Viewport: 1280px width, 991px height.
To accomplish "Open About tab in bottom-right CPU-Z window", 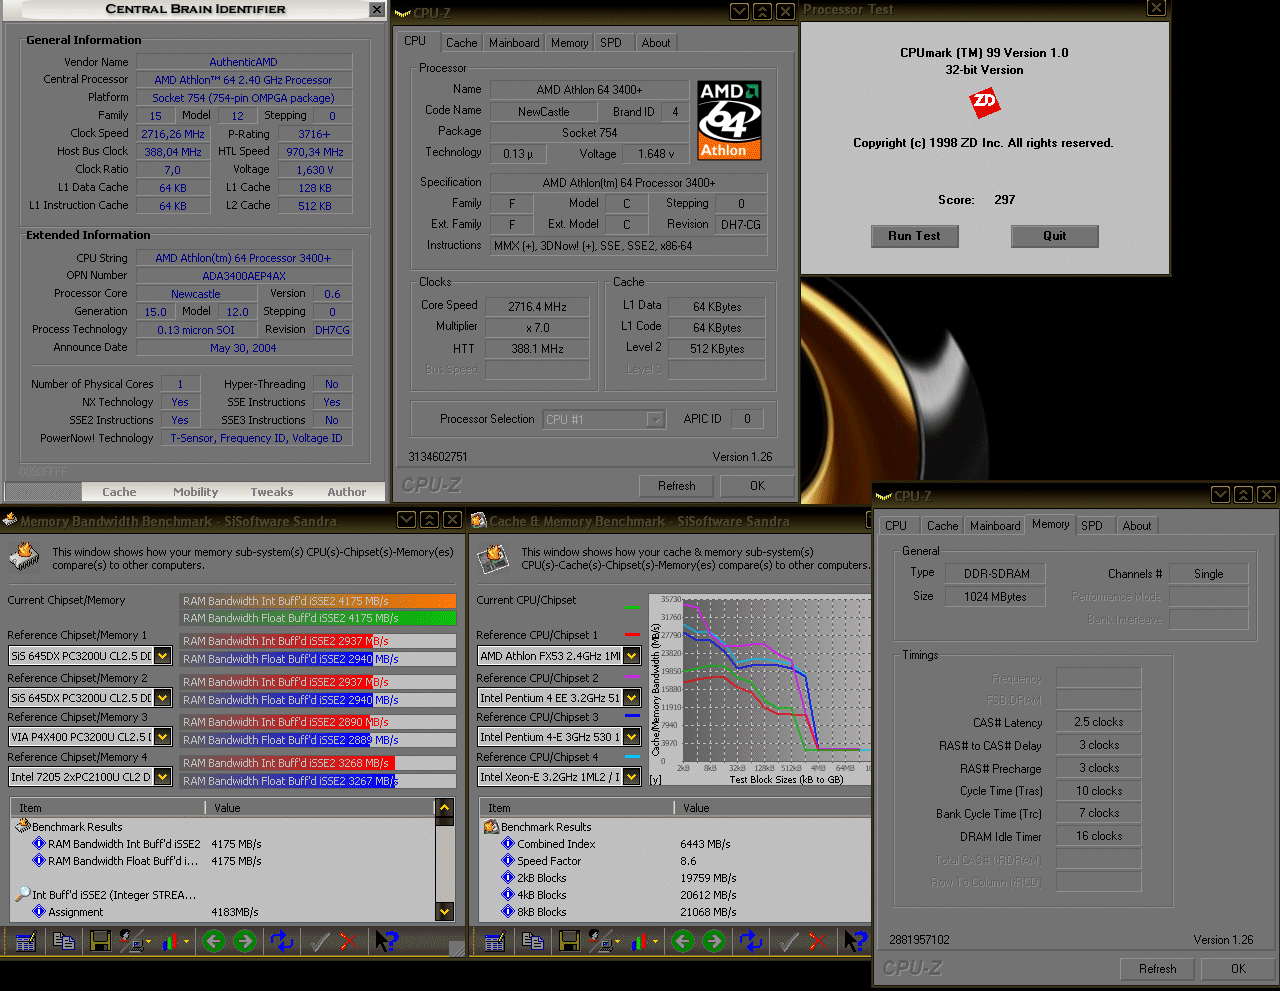I will (x=1137, y=526).
